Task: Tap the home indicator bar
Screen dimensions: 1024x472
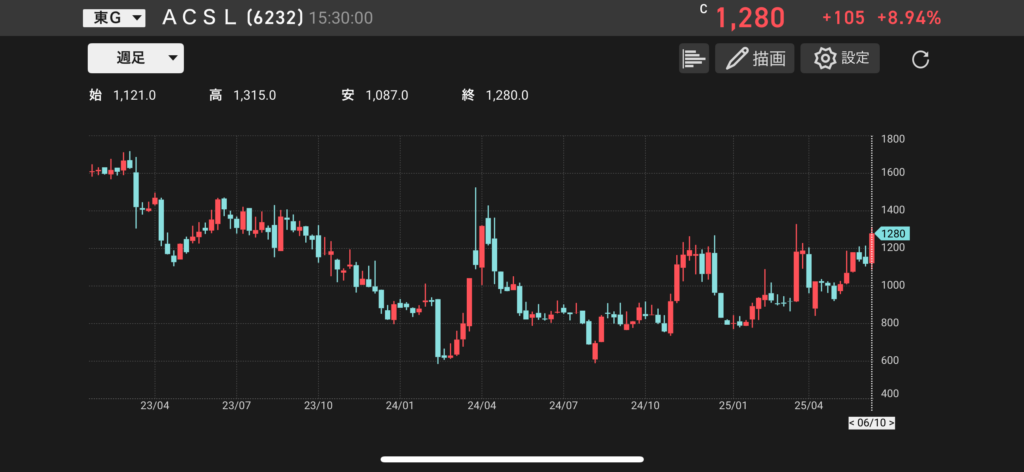Action: click(x=512, y=459)
